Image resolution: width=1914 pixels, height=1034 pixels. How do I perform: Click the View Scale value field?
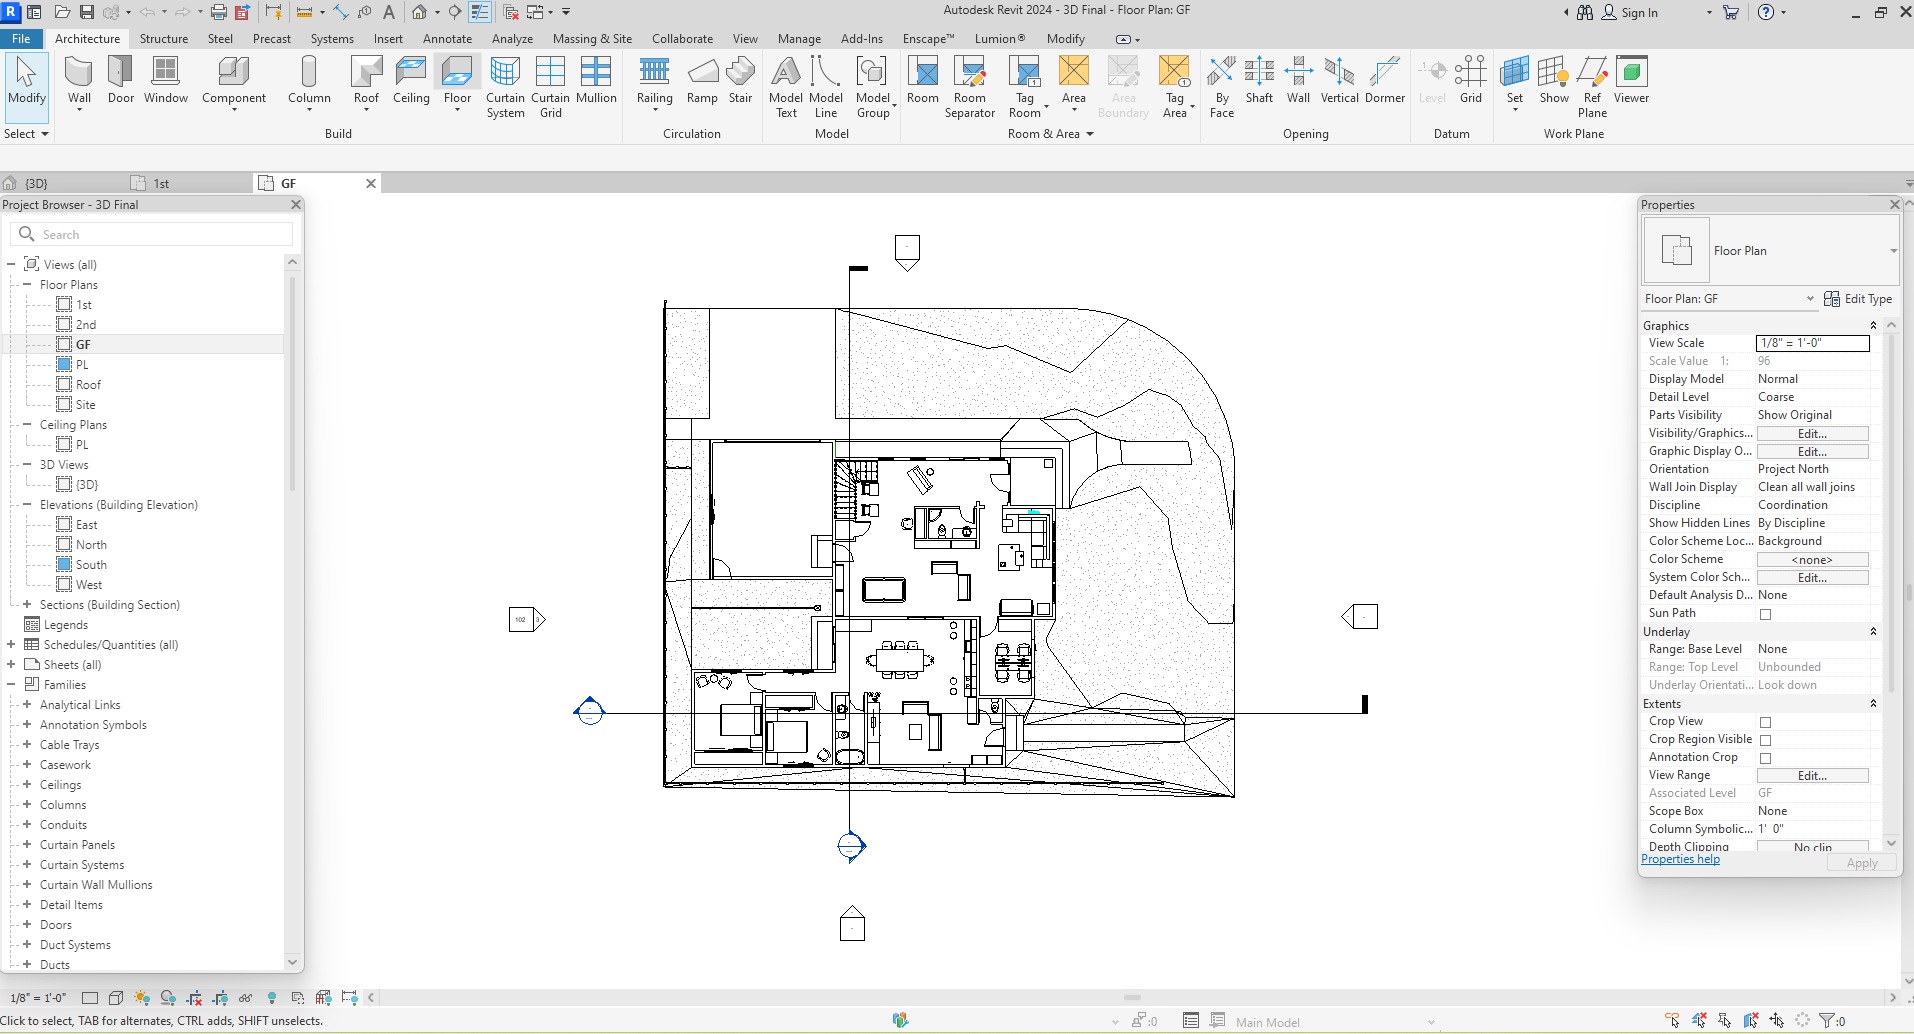click(x=1812, y=343)
